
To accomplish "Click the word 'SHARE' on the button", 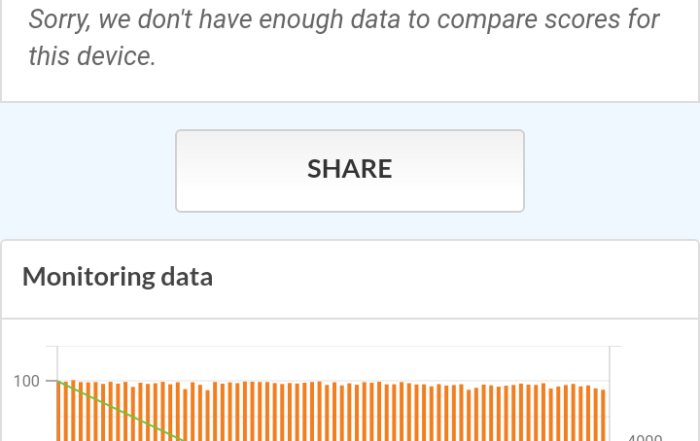I will pos(350,170).
